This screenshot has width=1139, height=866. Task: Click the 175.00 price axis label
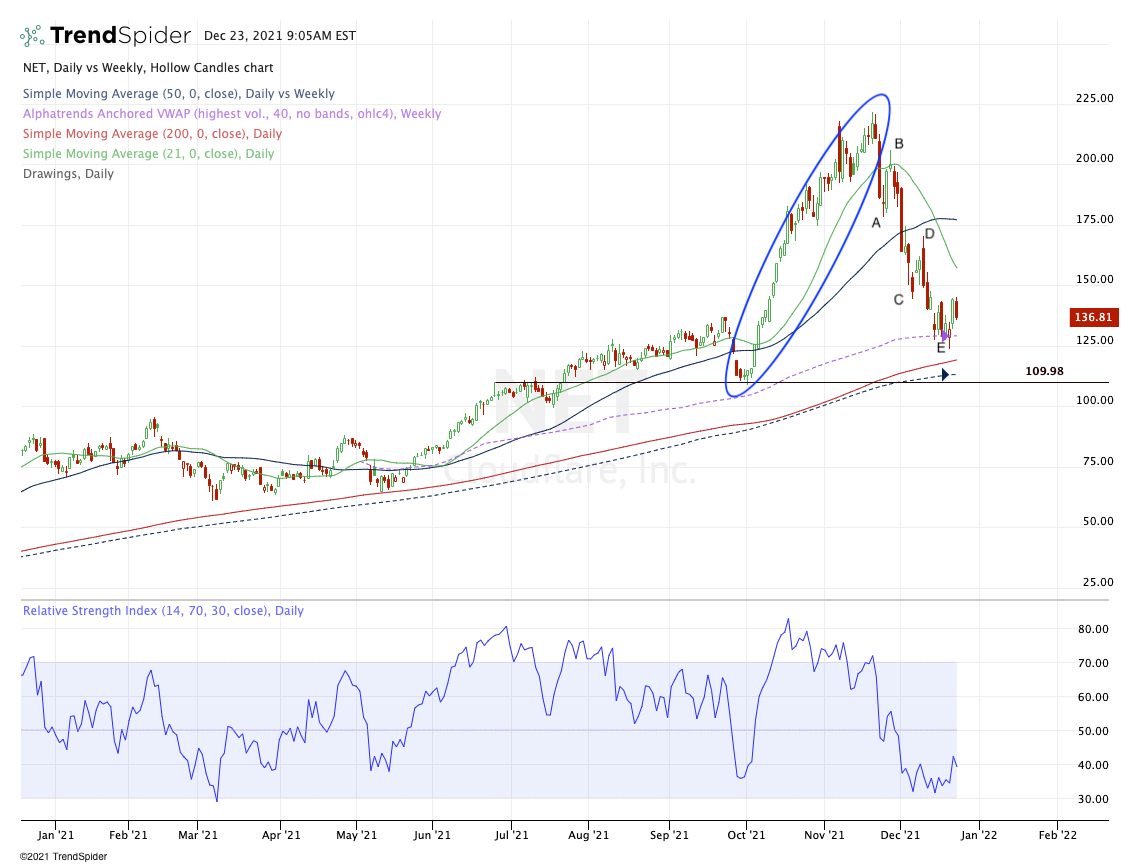(x=1095, y=219)
